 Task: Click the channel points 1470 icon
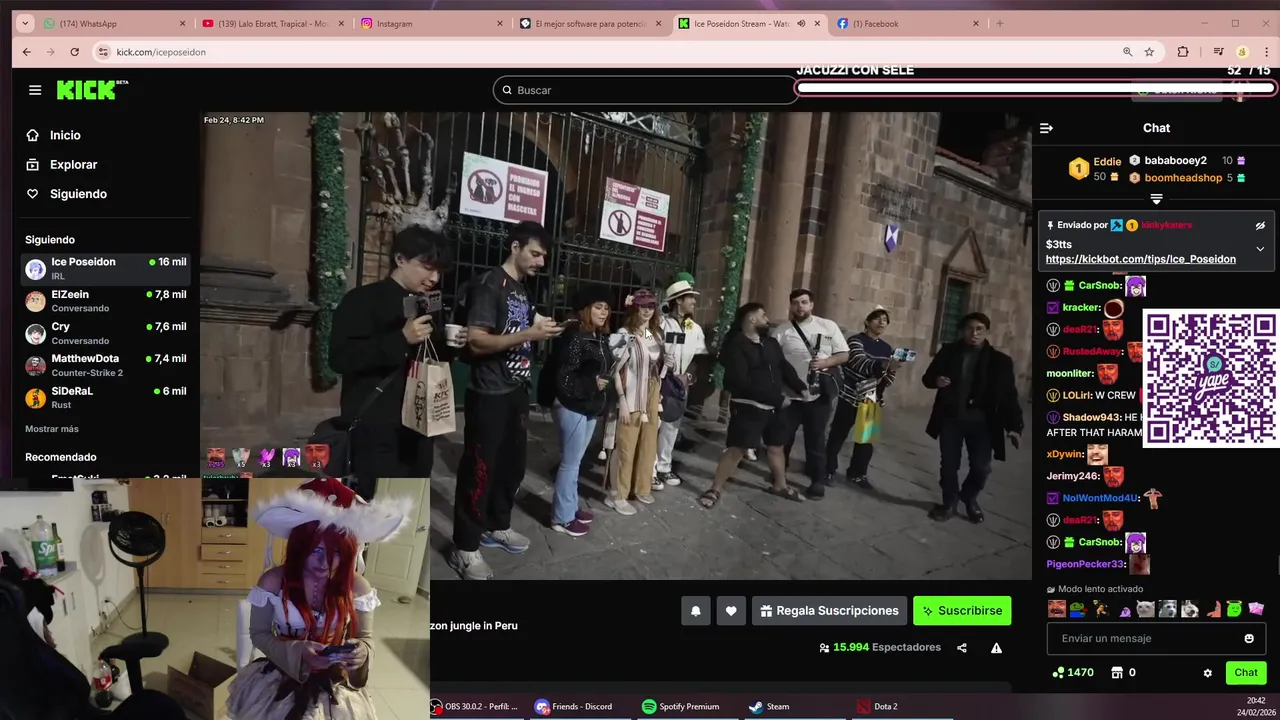pos(1058,673)
